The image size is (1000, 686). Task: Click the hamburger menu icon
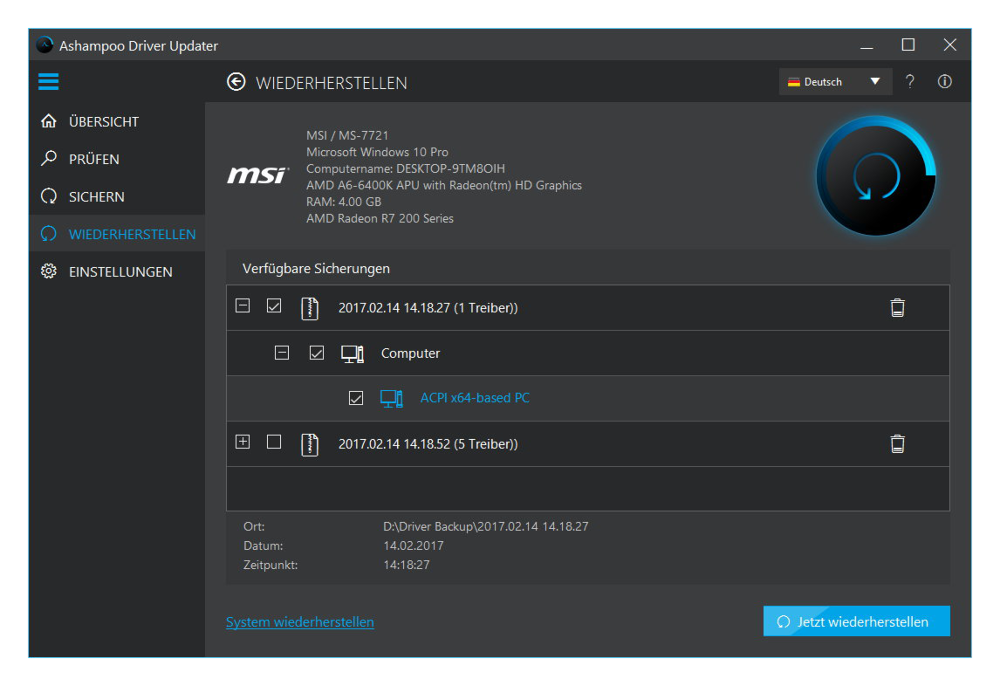click(48, 82)
